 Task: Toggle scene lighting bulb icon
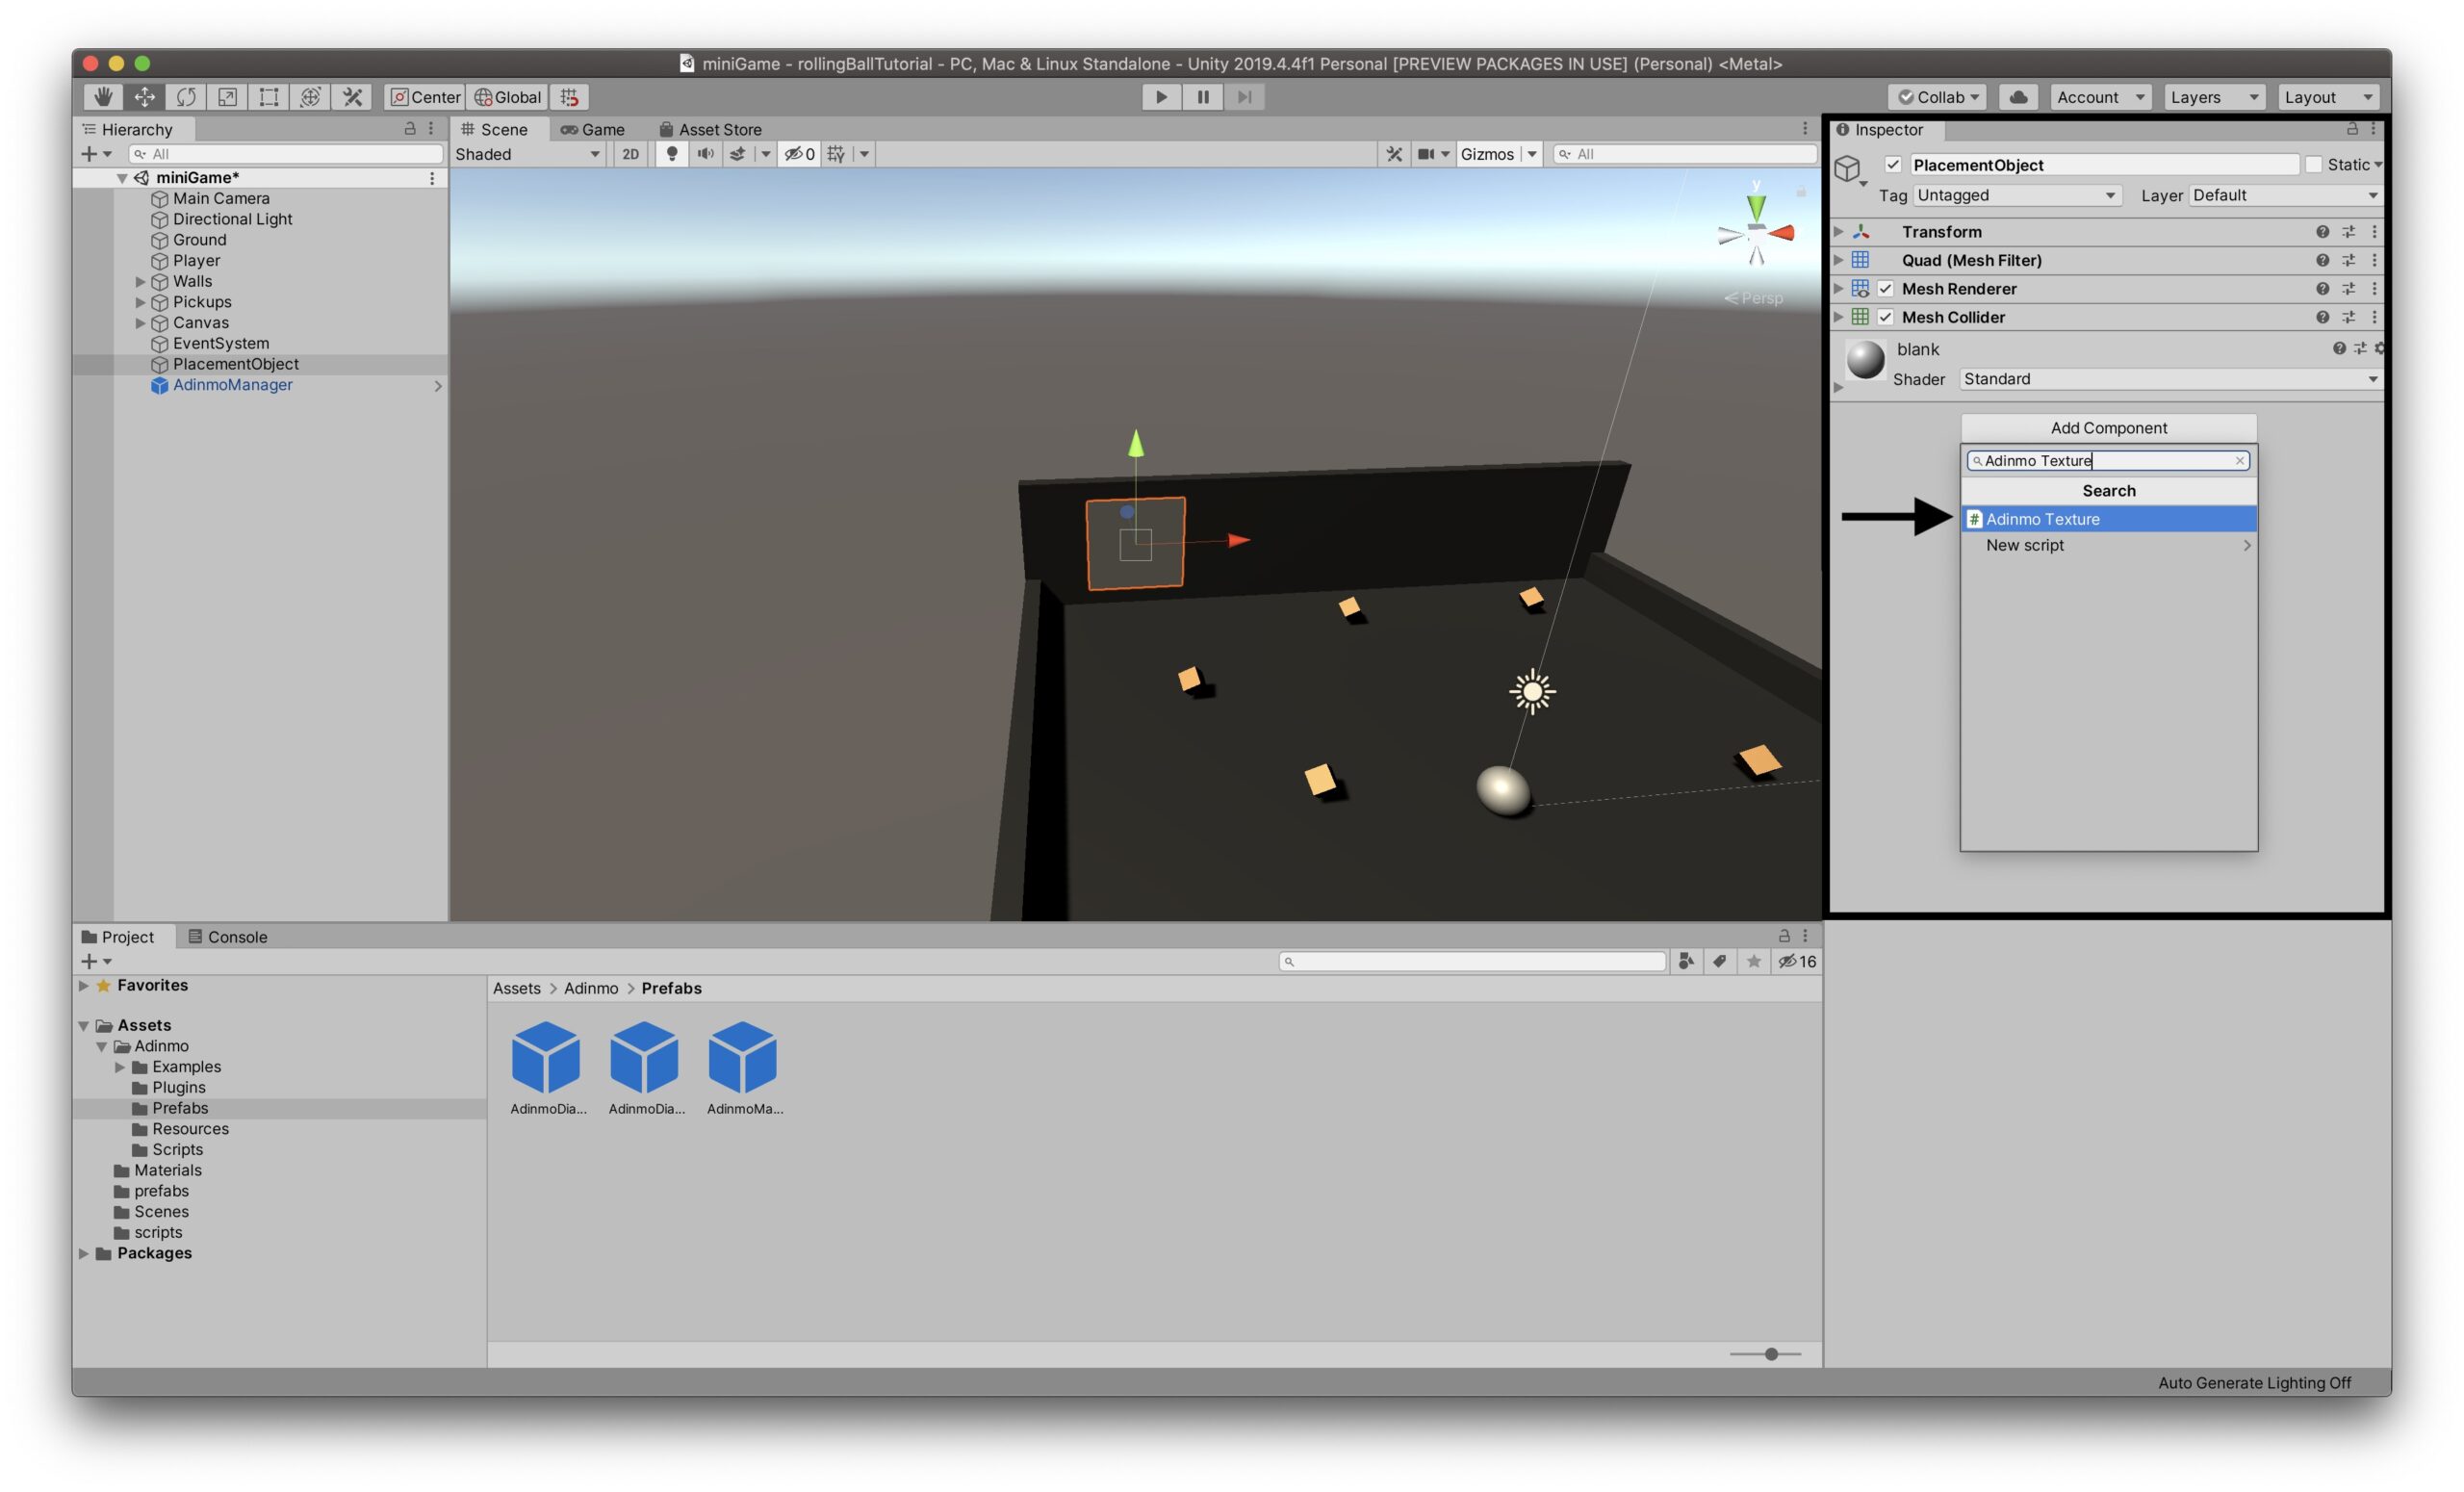click(672, 154)
